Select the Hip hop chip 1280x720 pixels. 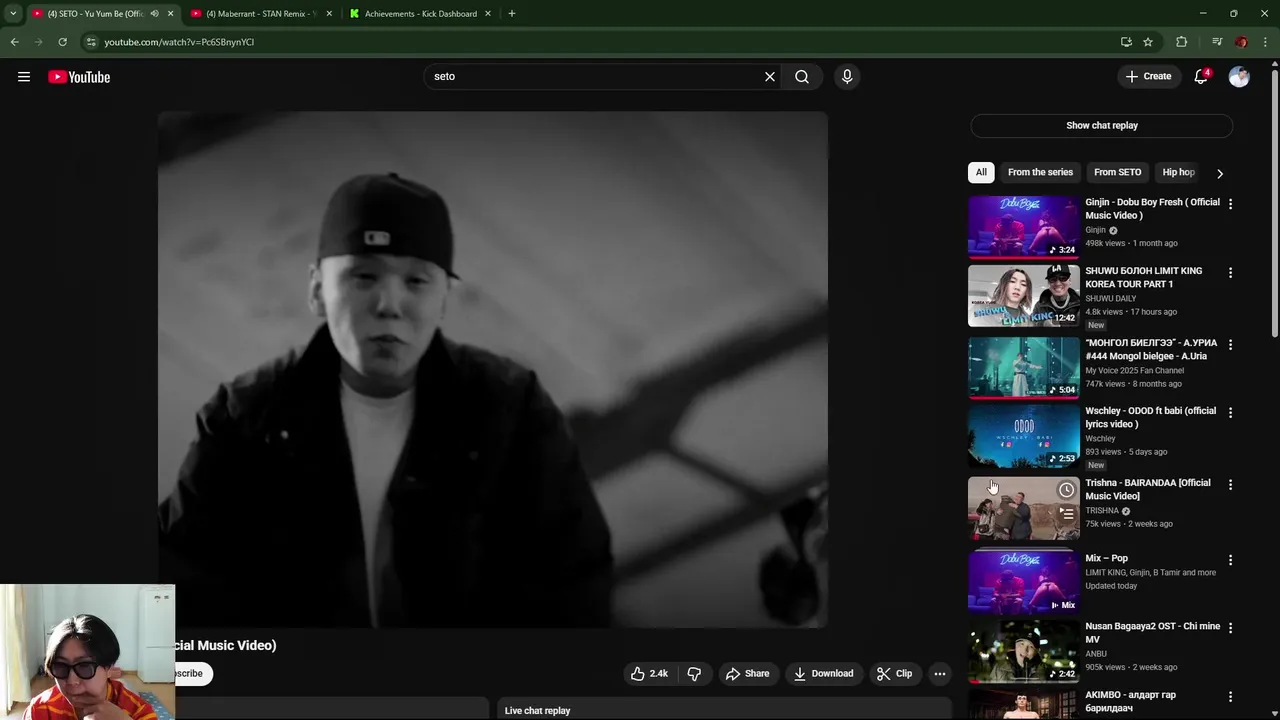(x=1178, y=172)
